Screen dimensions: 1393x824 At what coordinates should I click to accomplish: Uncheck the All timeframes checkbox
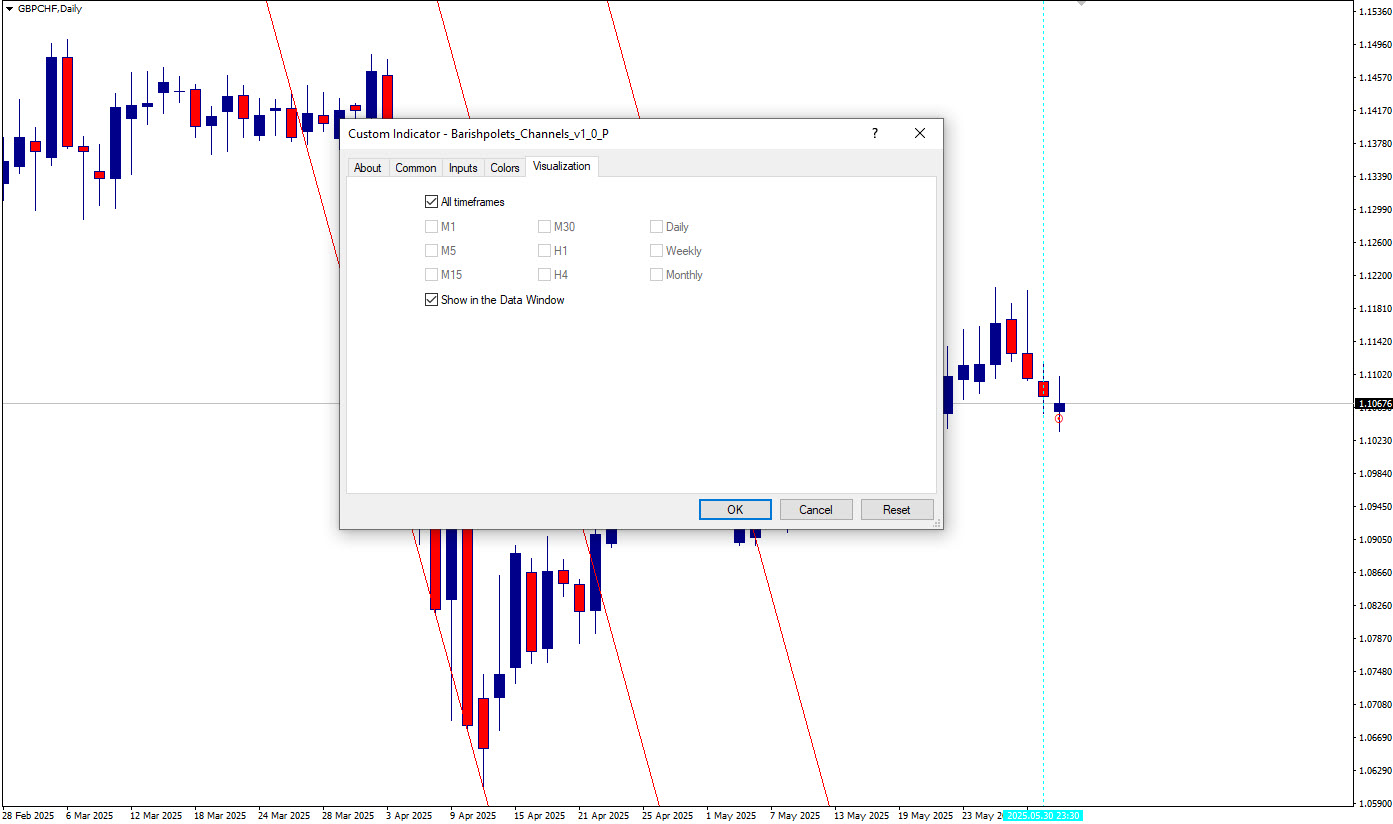pyautogui.click(x=431, y=202)
